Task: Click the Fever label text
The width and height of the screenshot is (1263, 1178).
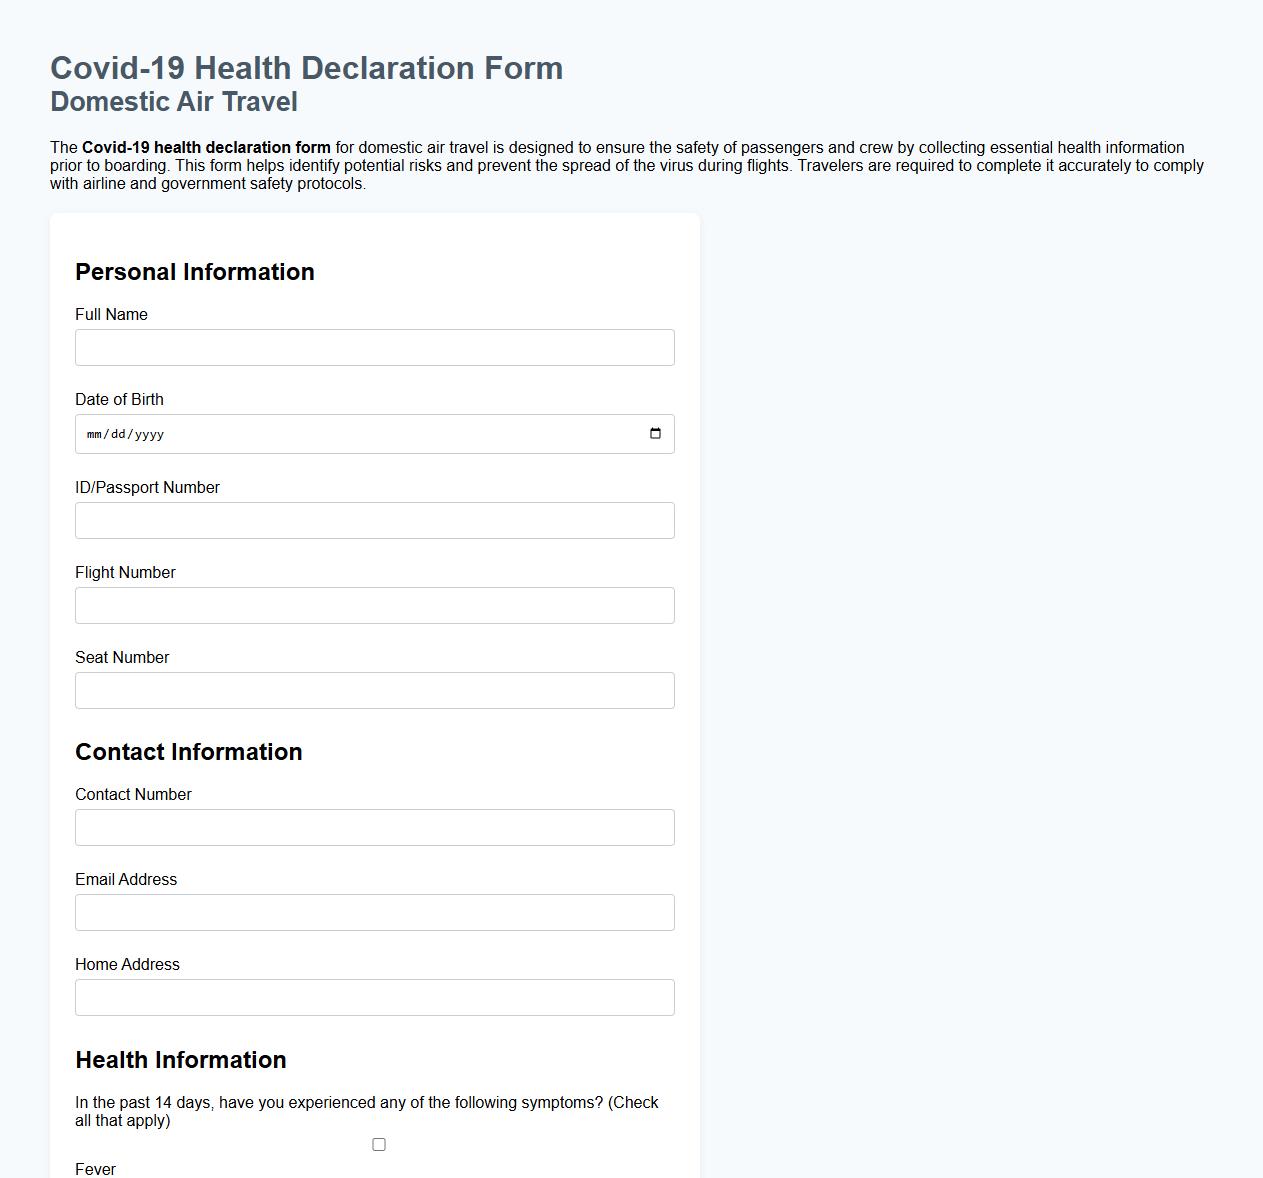Action: point(95,1168)
